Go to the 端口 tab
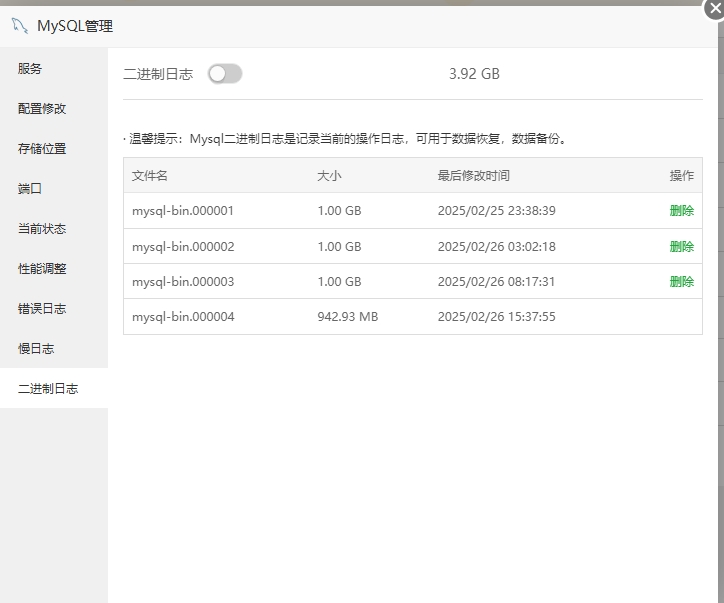 pyautogui.click(x=54, y=188)
